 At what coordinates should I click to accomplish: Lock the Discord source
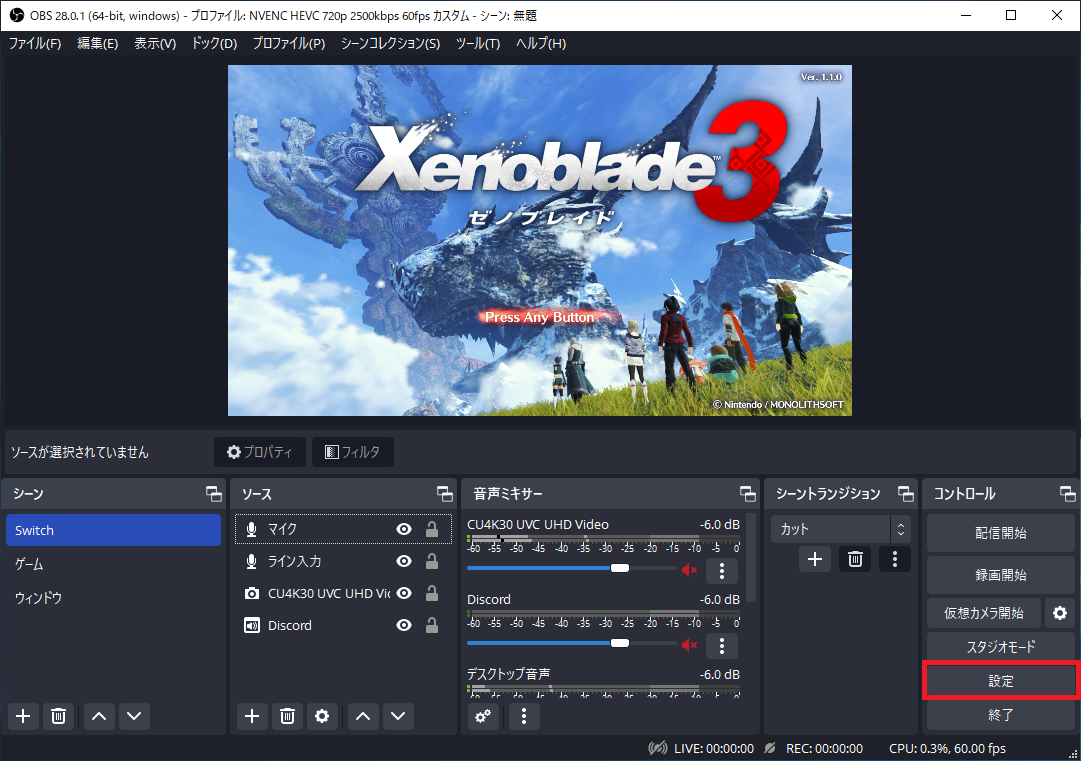(x=432, y=625)
